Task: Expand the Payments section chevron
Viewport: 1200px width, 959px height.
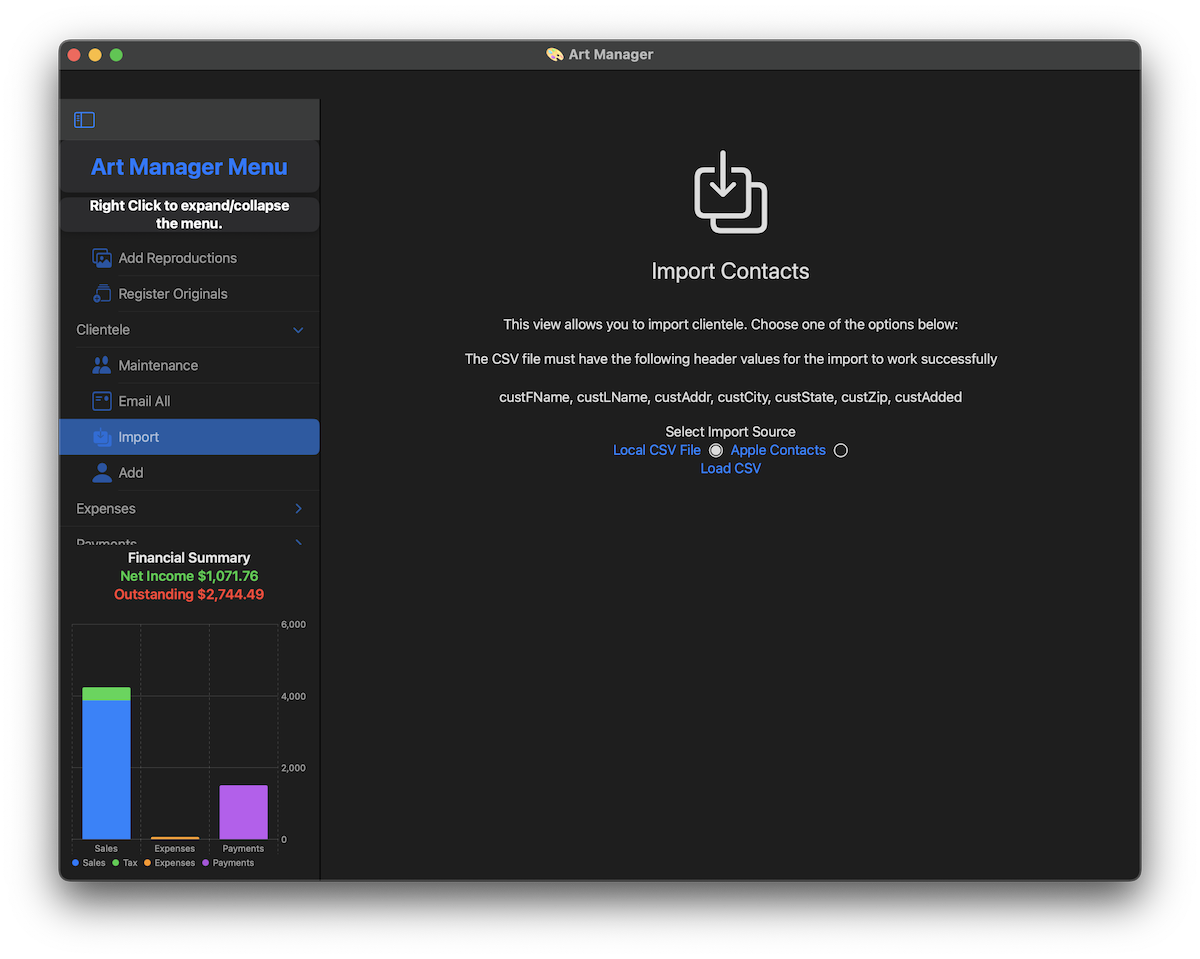Action: pyautogui.click(x=298, y=543)
